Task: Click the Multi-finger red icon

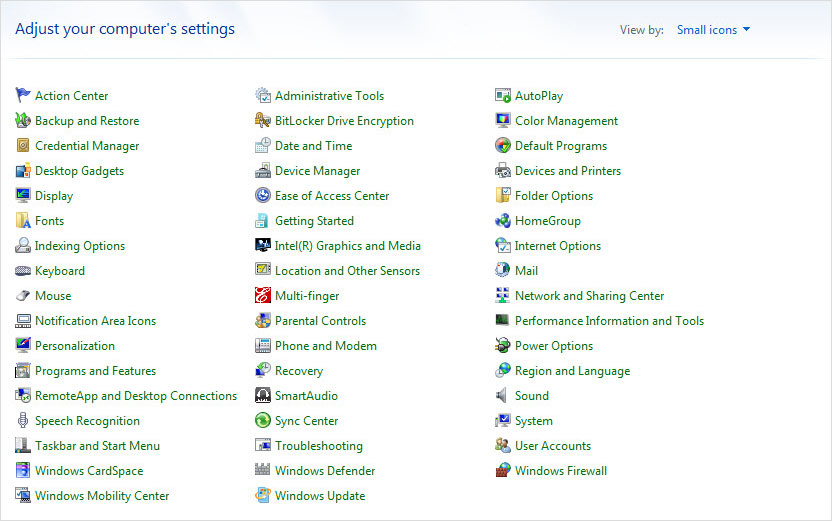Action: tap(263, 295)
